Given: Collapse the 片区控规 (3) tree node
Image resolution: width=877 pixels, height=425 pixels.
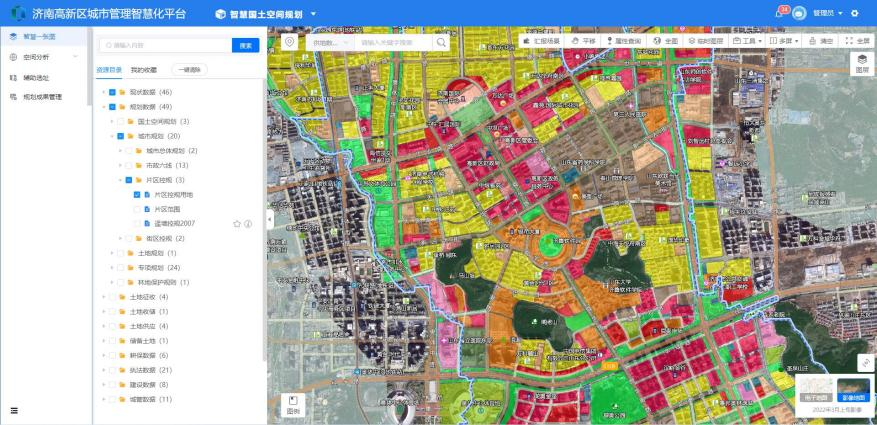Looking at the screenshot, I should point(120,180).
